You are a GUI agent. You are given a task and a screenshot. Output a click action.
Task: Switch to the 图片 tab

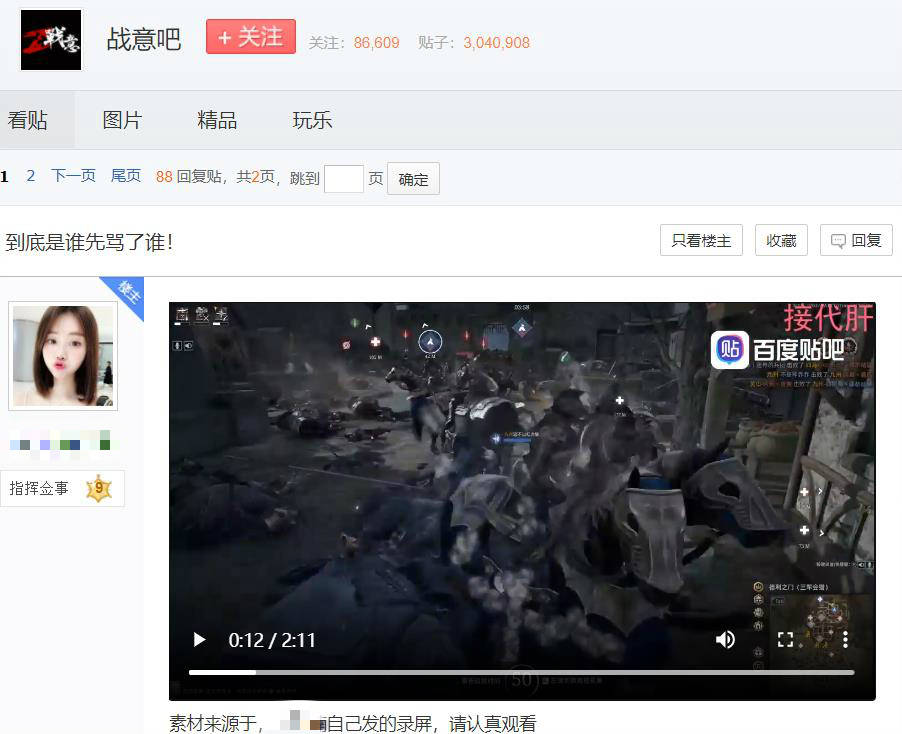tap(122, 120)
